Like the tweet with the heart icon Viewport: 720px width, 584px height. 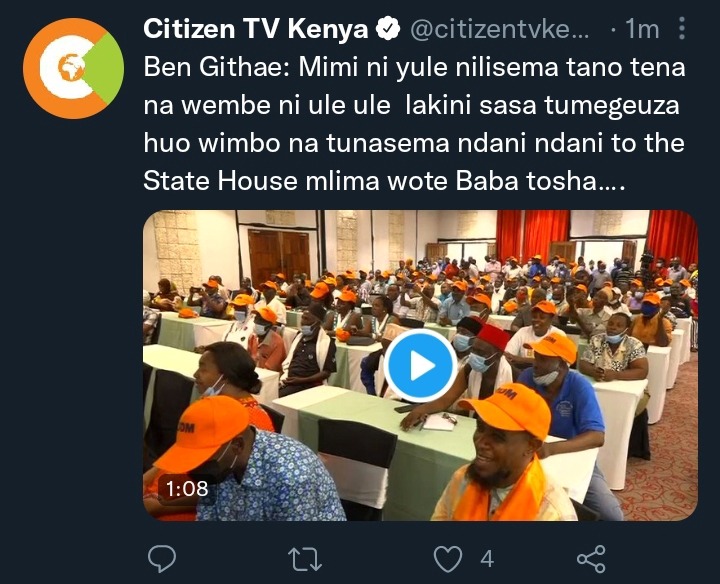pyautogui.click(x=448, y=559)
